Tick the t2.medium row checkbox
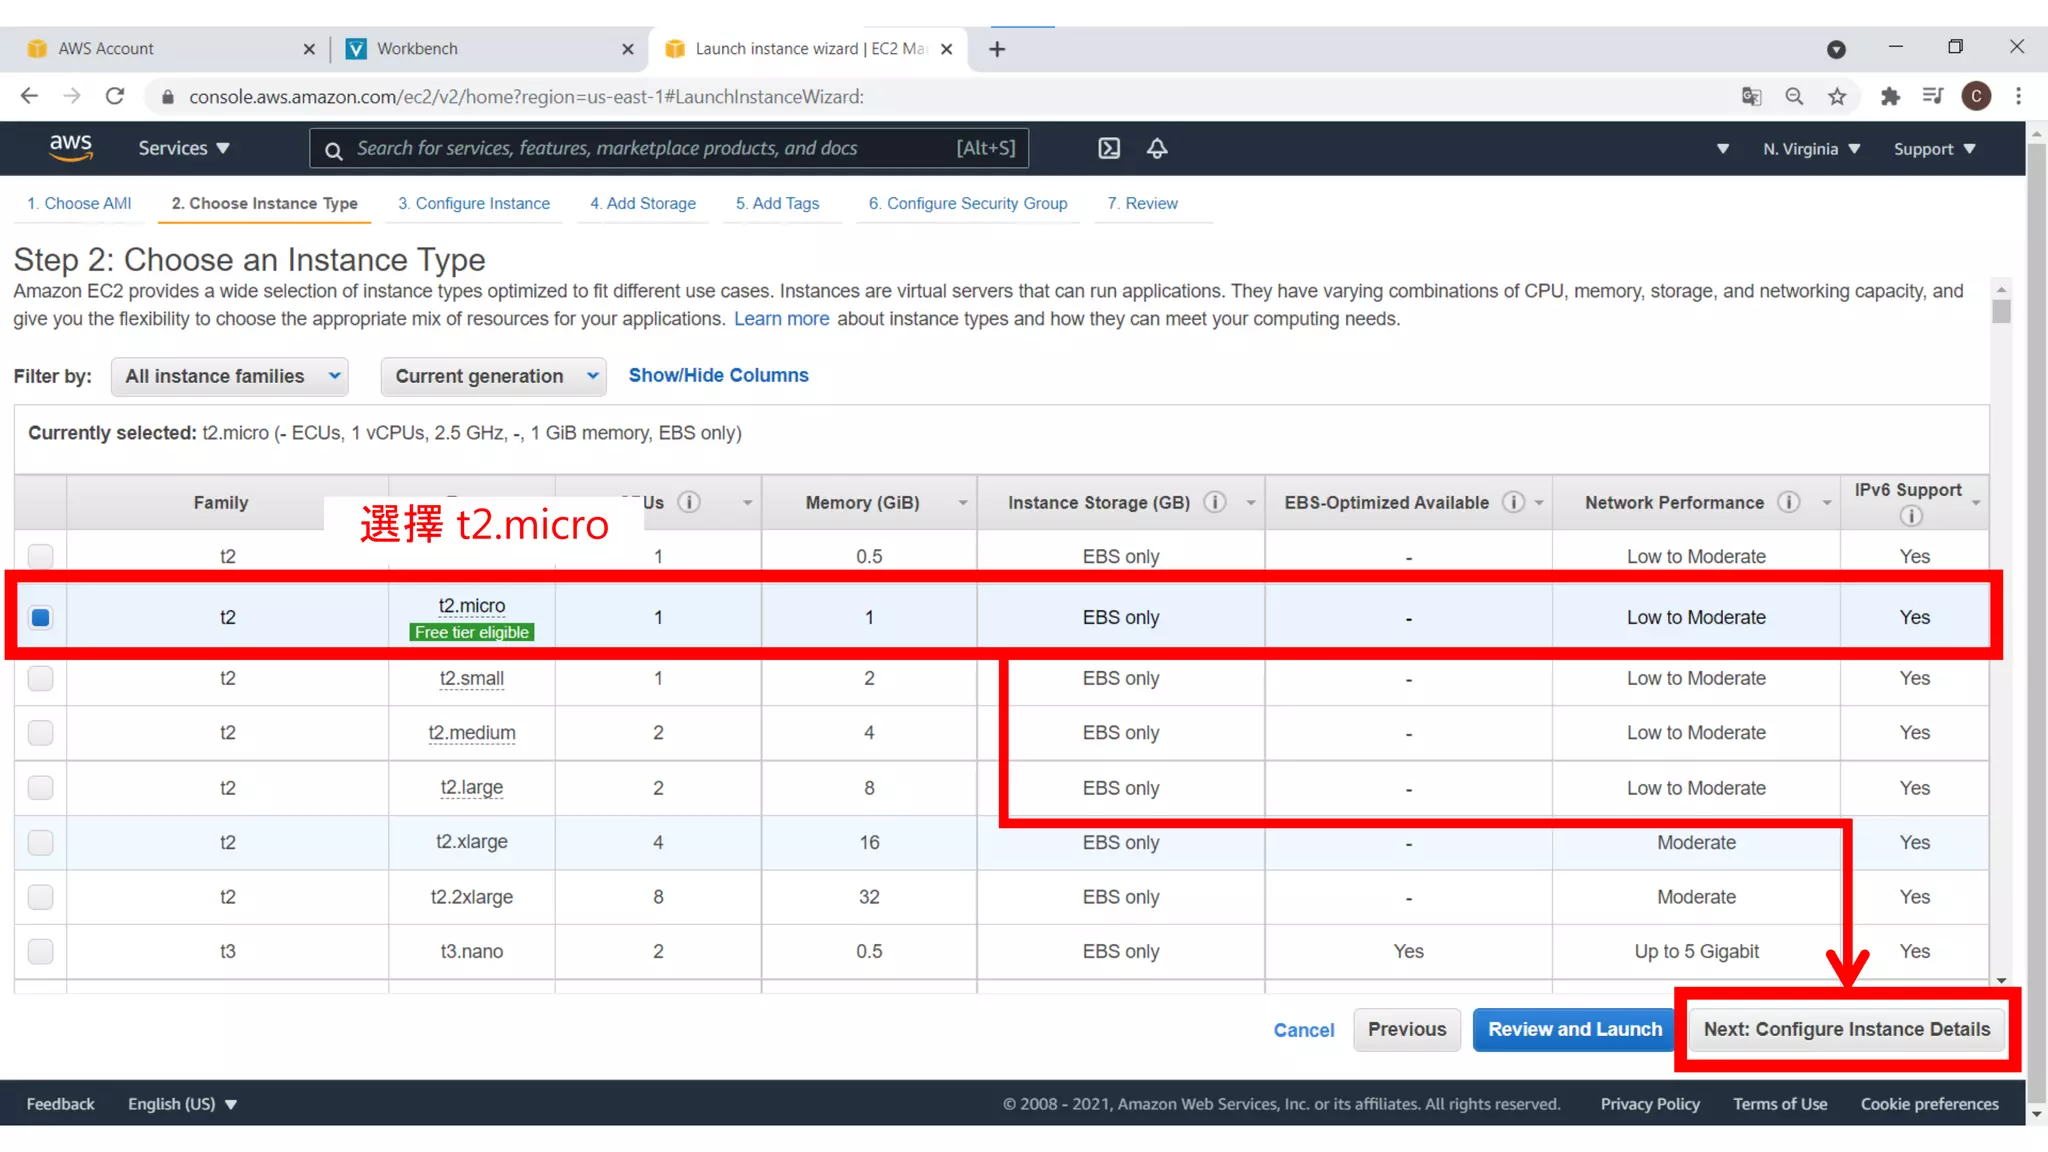This screenshot has height=1152, width=2048. [40, 733]
